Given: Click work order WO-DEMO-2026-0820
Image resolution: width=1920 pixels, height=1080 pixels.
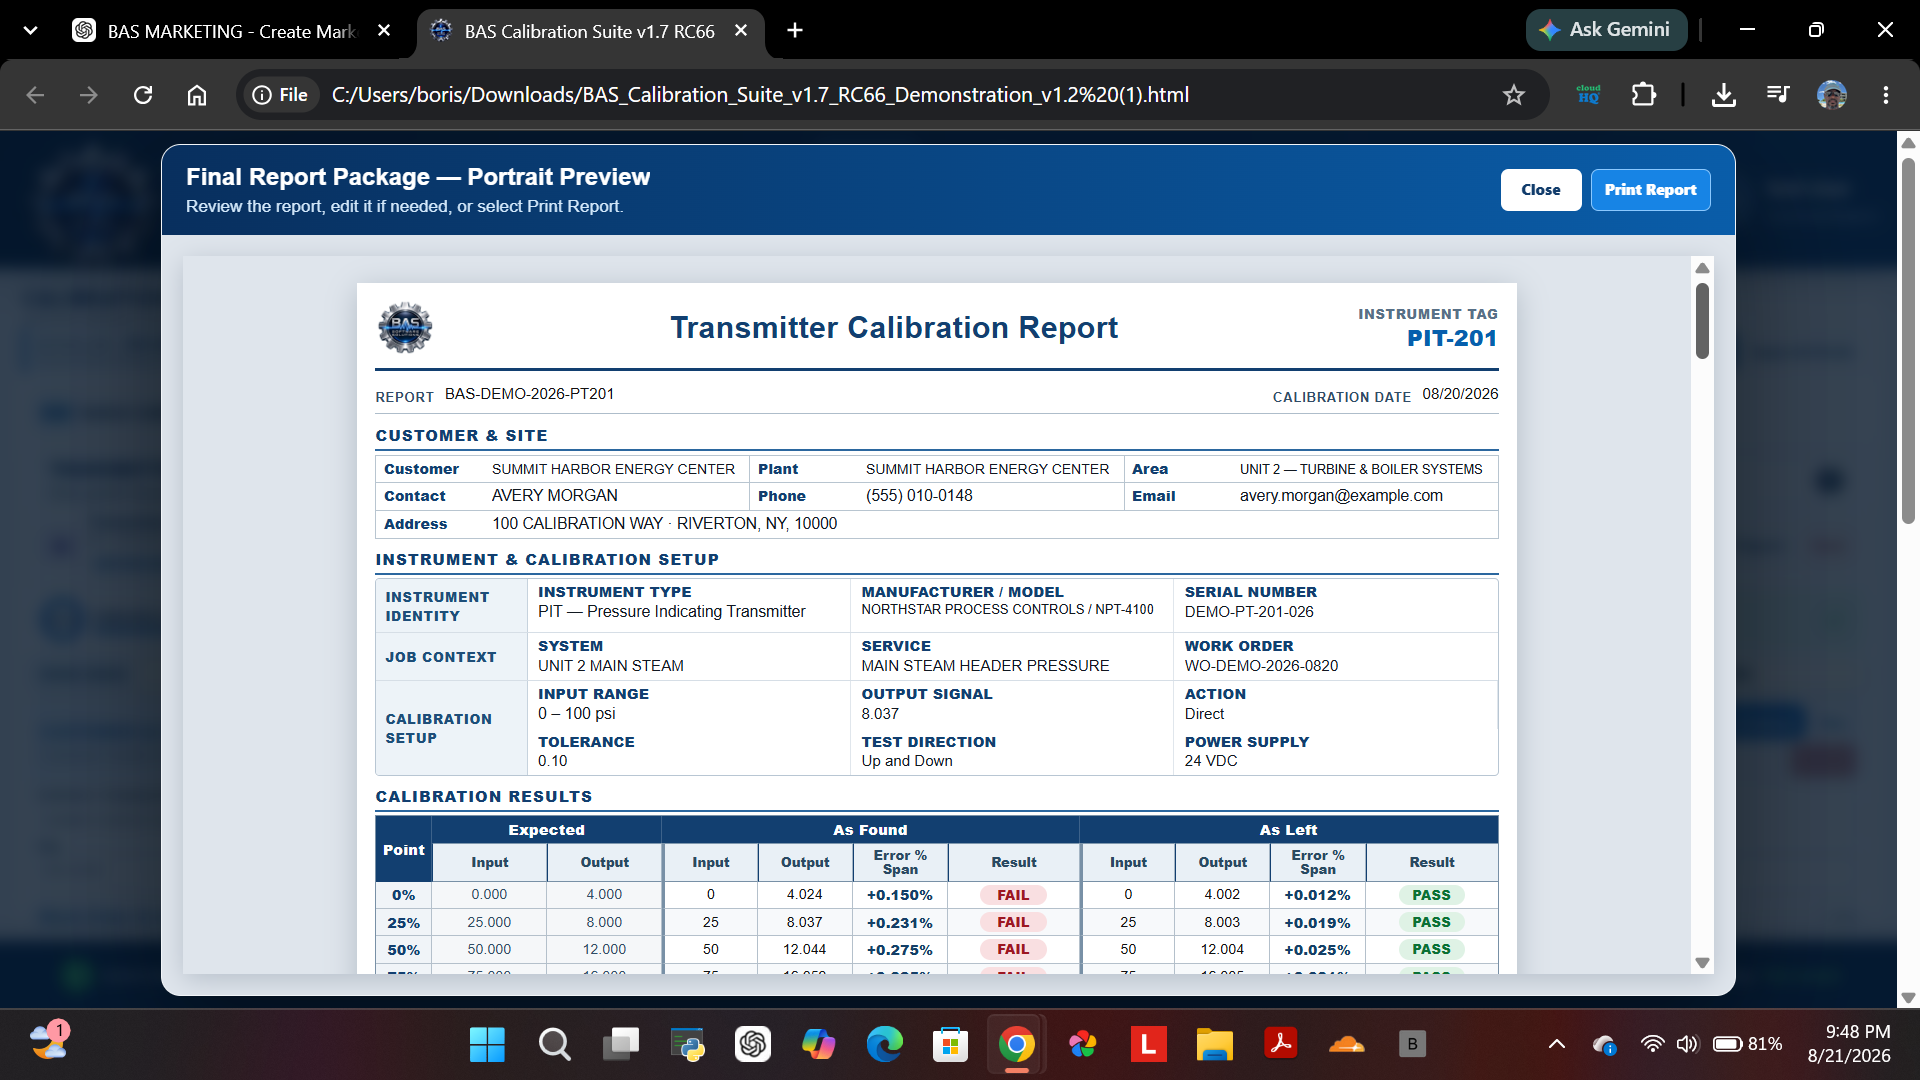Looking at the screenshot, I should click(x=1261, y=666).
